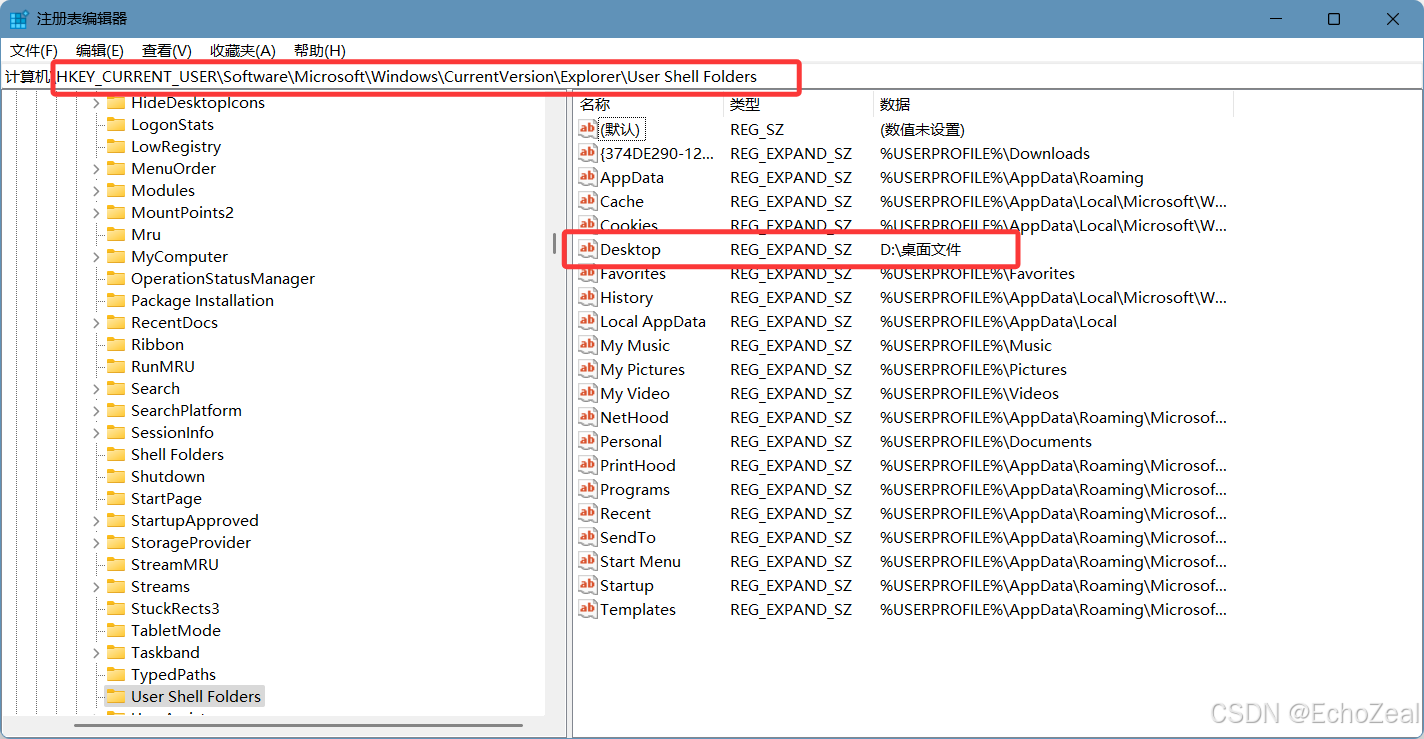Expand the Modules key chevron
This screenshot has width=1424, height=739.
(x=96, y=191)
